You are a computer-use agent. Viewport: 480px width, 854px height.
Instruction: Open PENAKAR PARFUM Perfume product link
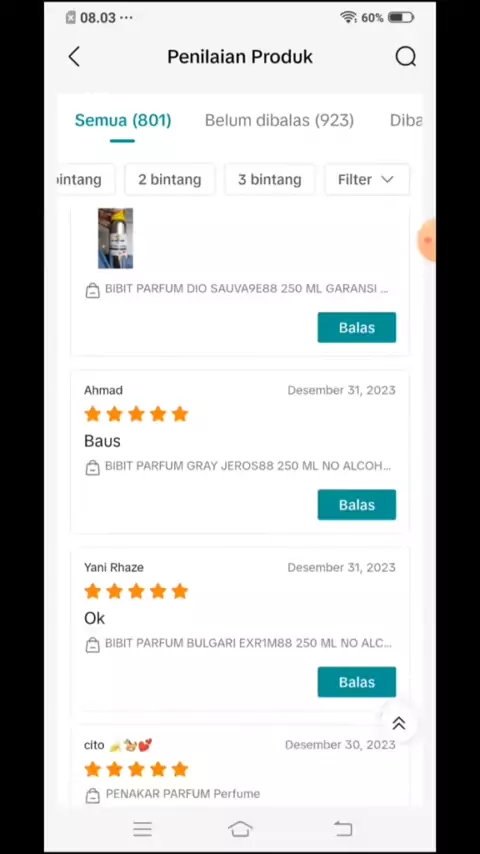click(183, 794)
